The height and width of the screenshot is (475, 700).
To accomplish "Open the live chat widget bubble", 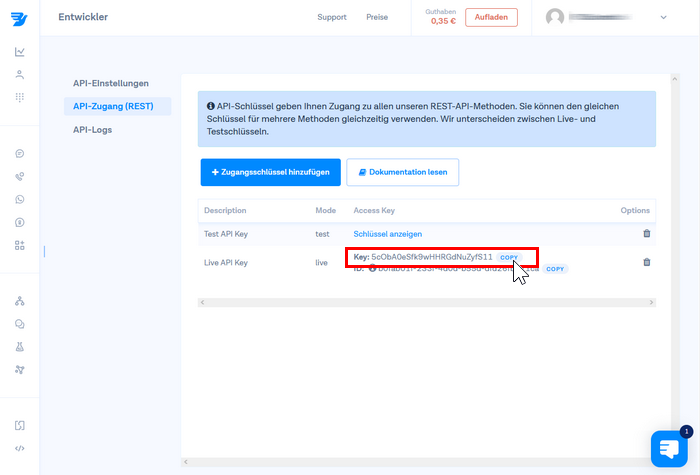I will (668, 449).
